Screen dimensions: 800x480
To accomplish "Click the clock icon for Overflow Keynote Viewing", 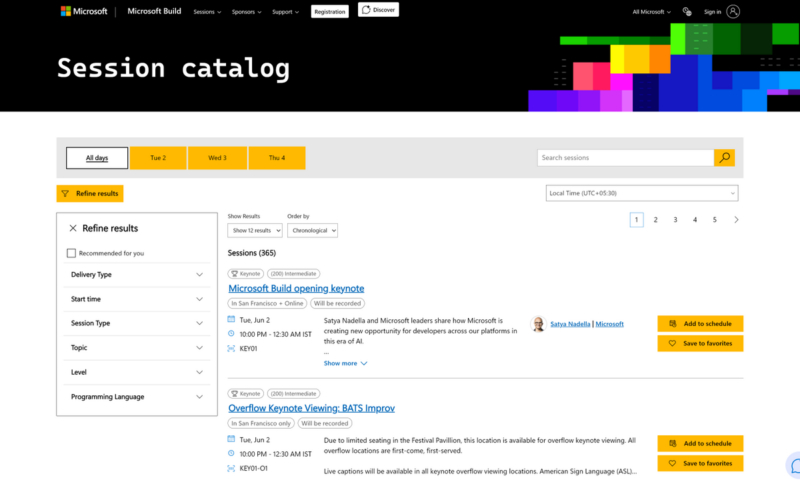I will 231,453.
